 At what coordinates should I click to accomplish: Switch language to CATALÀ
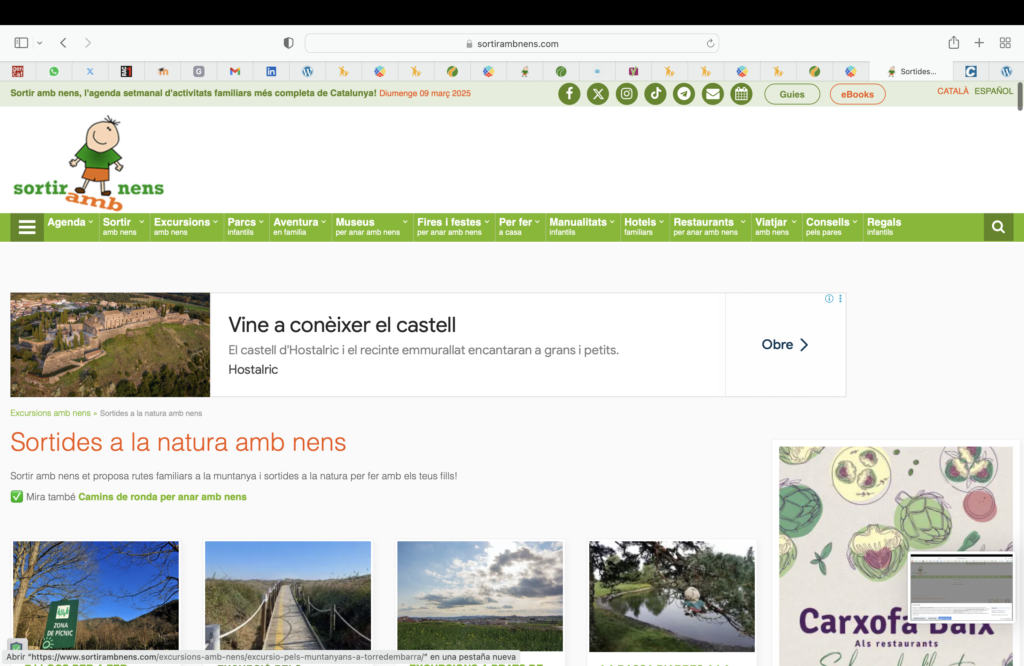coord(953,91)
